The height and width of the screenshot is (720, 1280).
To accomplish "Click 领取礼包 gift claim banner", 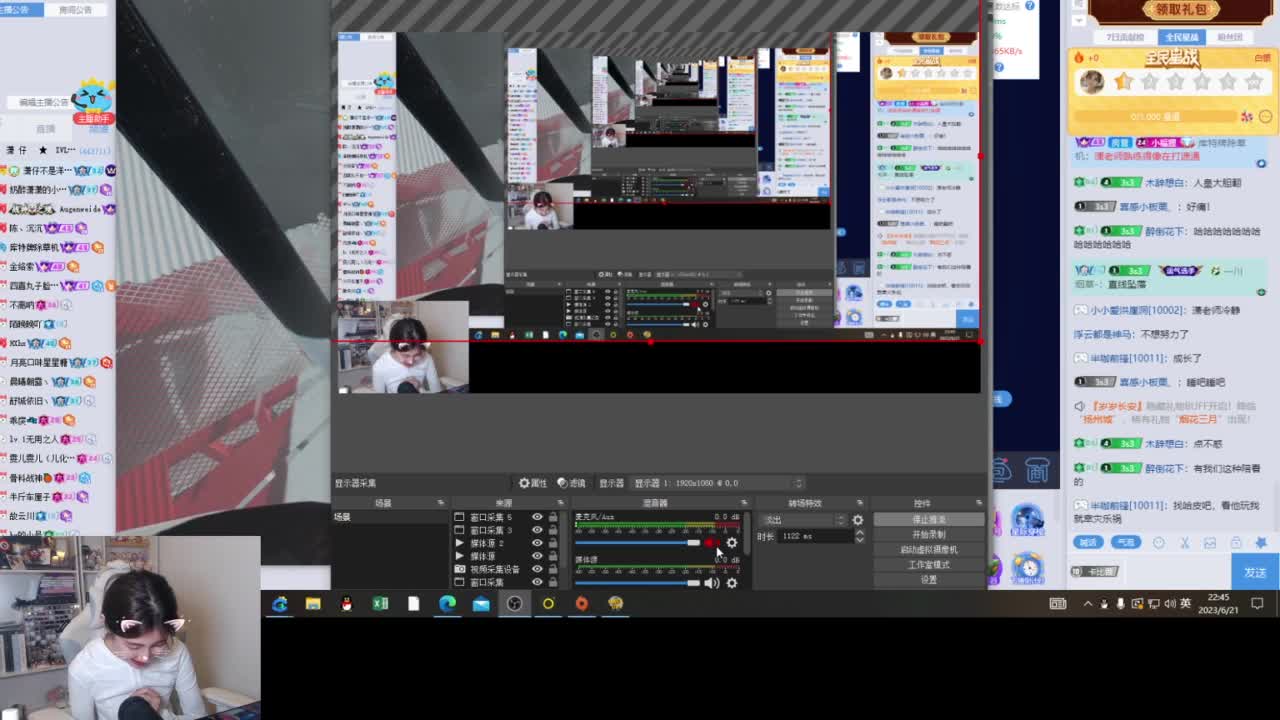I will [x=1181, y=10].
